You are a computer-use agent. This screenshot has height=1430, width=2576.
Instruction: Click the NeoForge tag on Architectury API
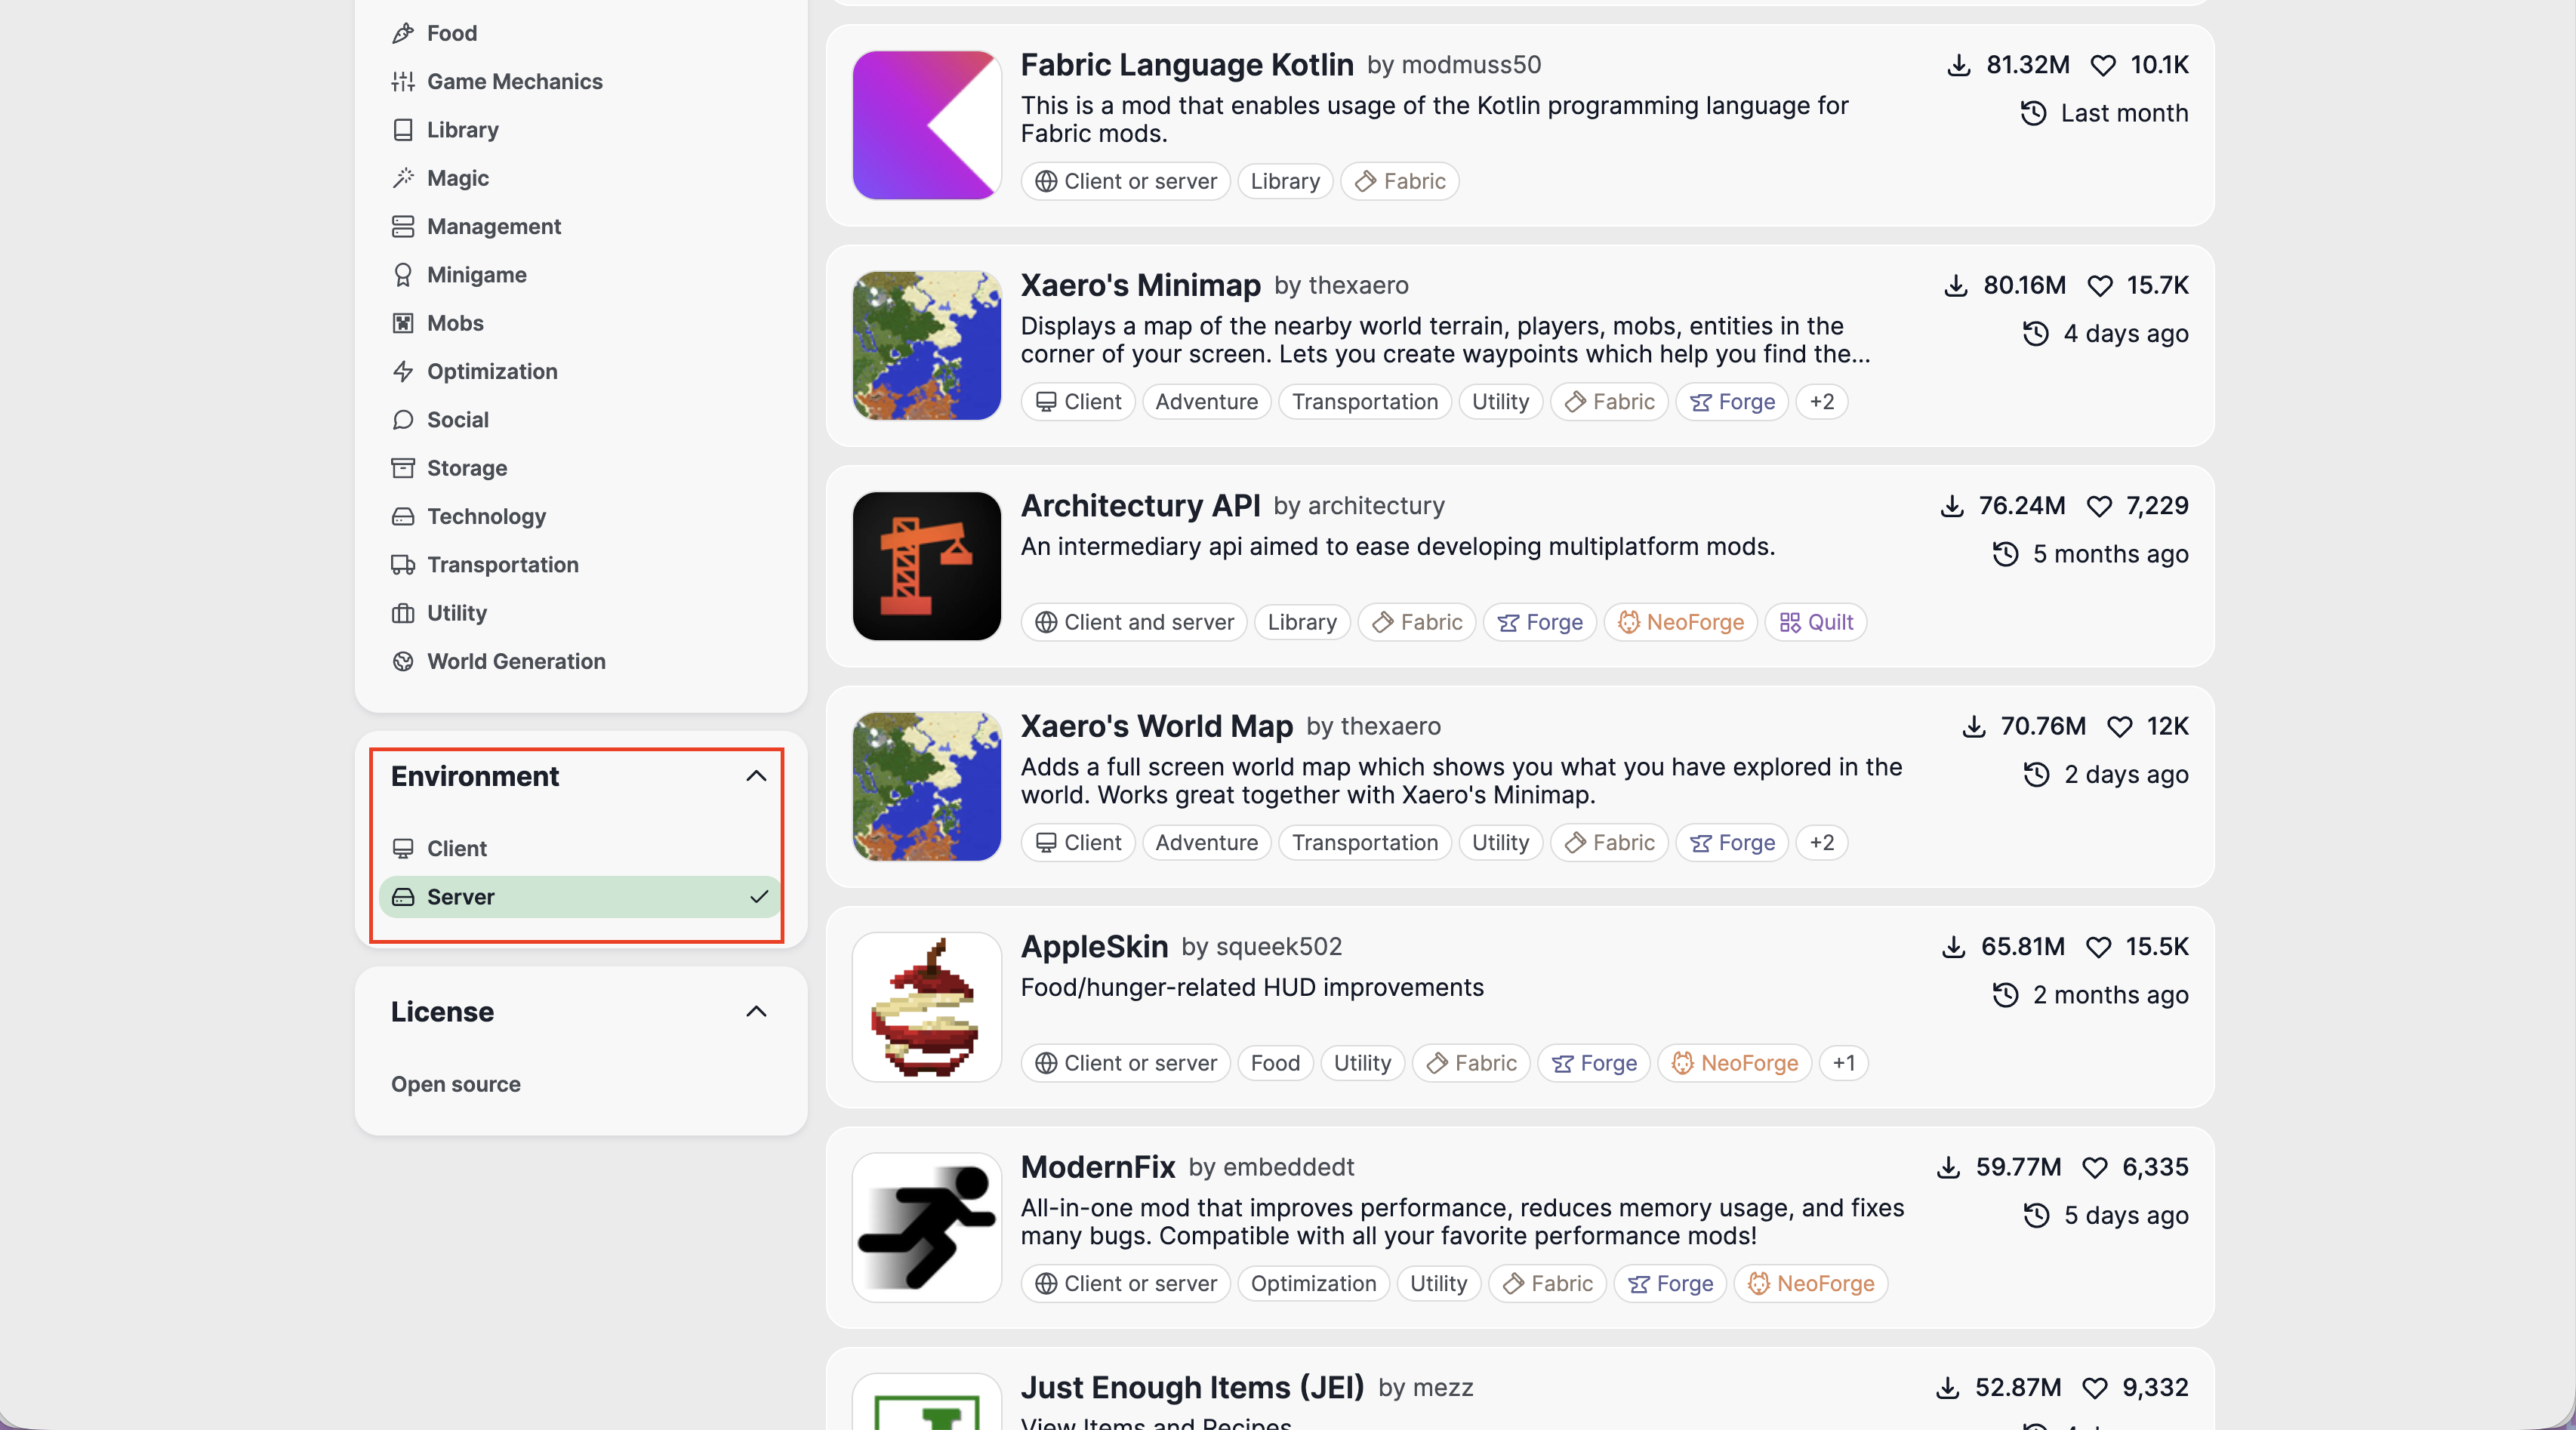(1681, 622)
